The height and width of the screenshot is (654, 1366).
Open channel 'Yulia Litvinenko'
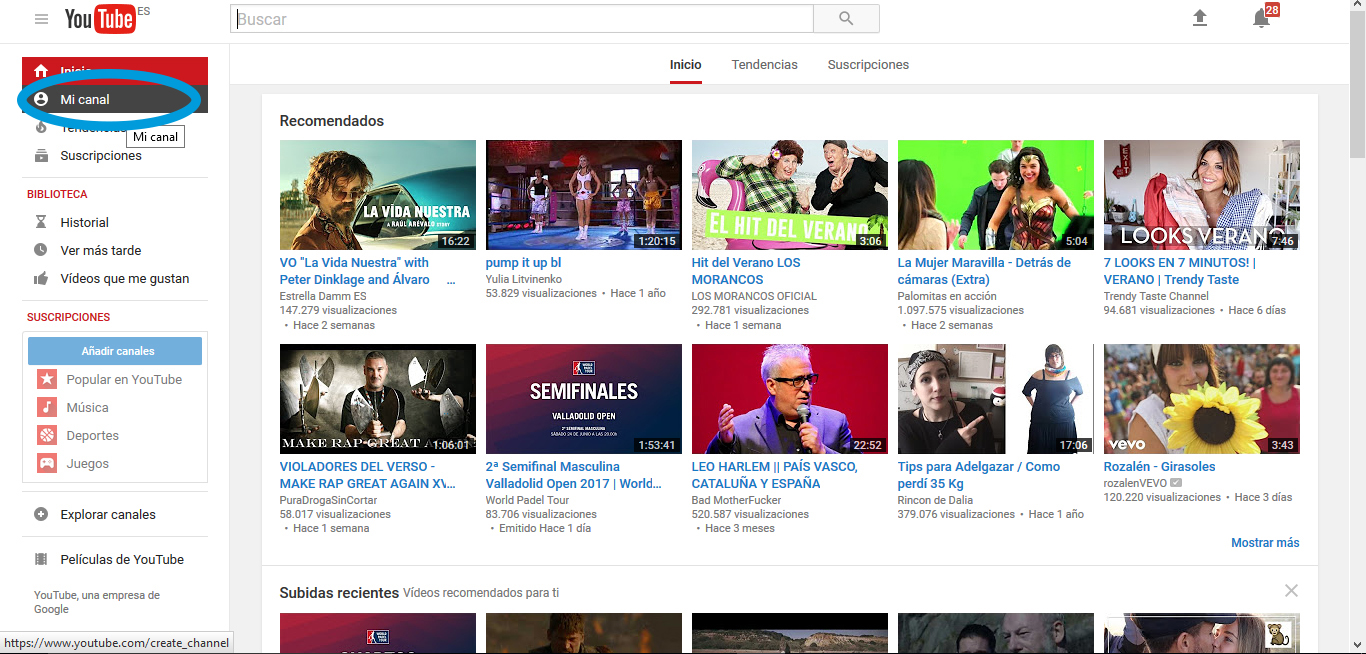click(x=524, y=279)
